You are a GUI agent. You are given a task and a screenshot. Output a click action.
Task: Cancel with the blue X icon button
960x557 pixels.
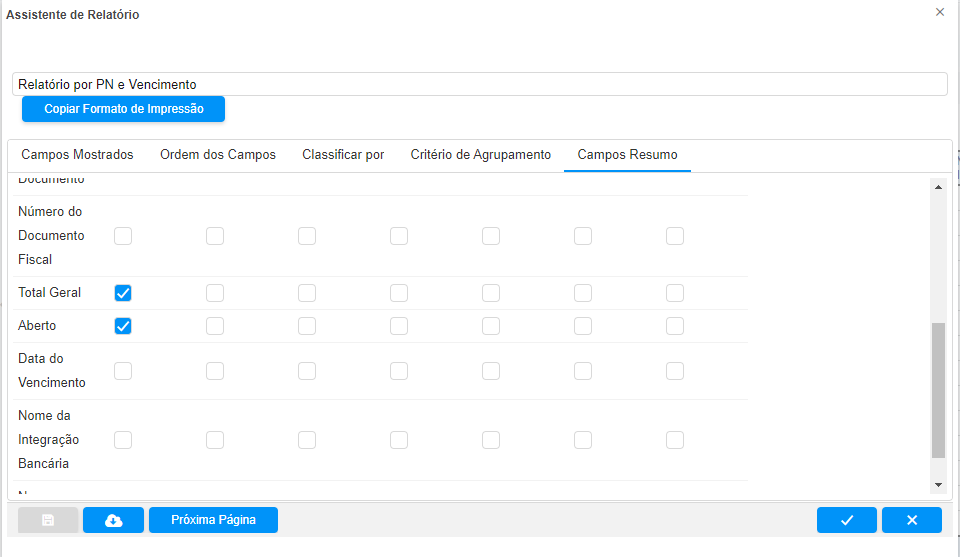[911, 520]
